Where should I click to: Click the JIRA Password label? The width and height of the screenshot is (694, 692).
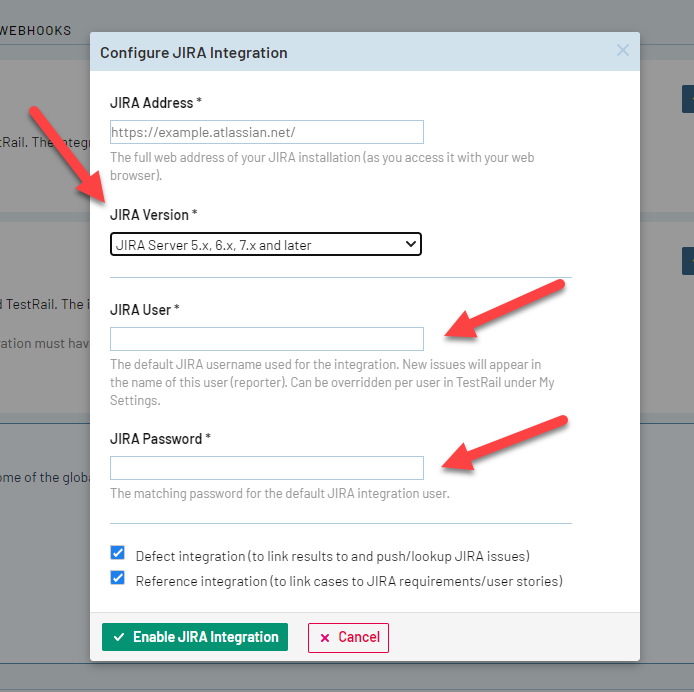tap(160, 438)
